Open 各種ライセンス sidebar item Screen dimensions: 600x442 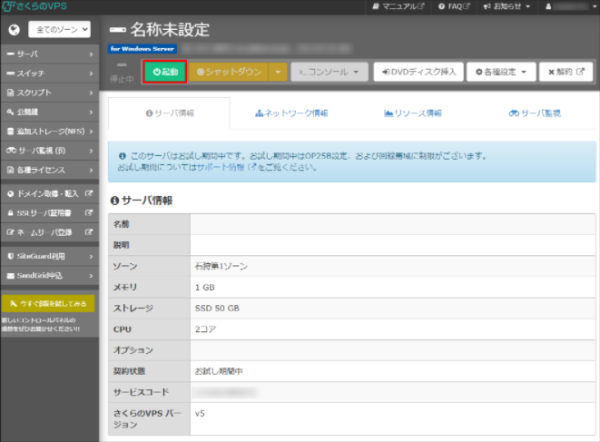50,170
